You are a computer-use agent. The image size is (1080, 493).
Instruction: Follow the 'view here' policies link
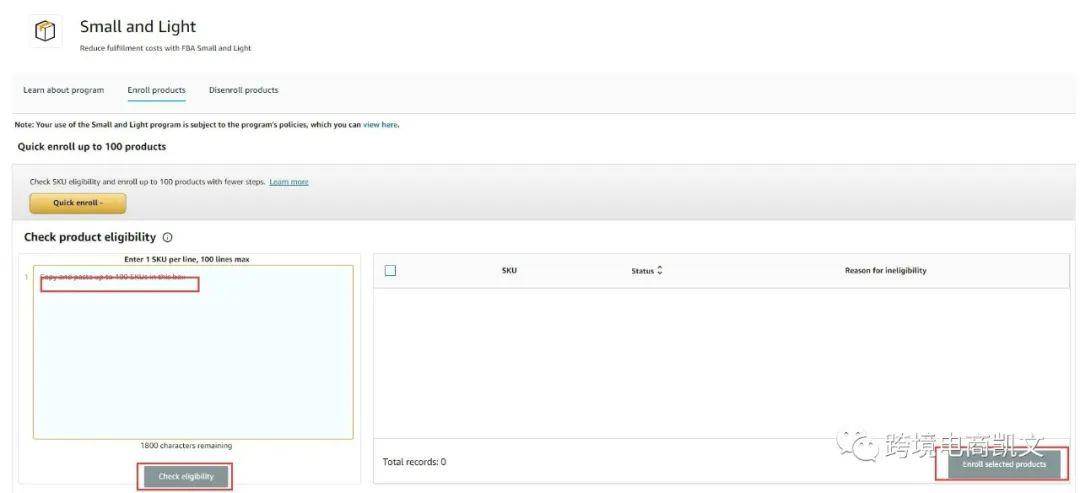tap(380, 125)
